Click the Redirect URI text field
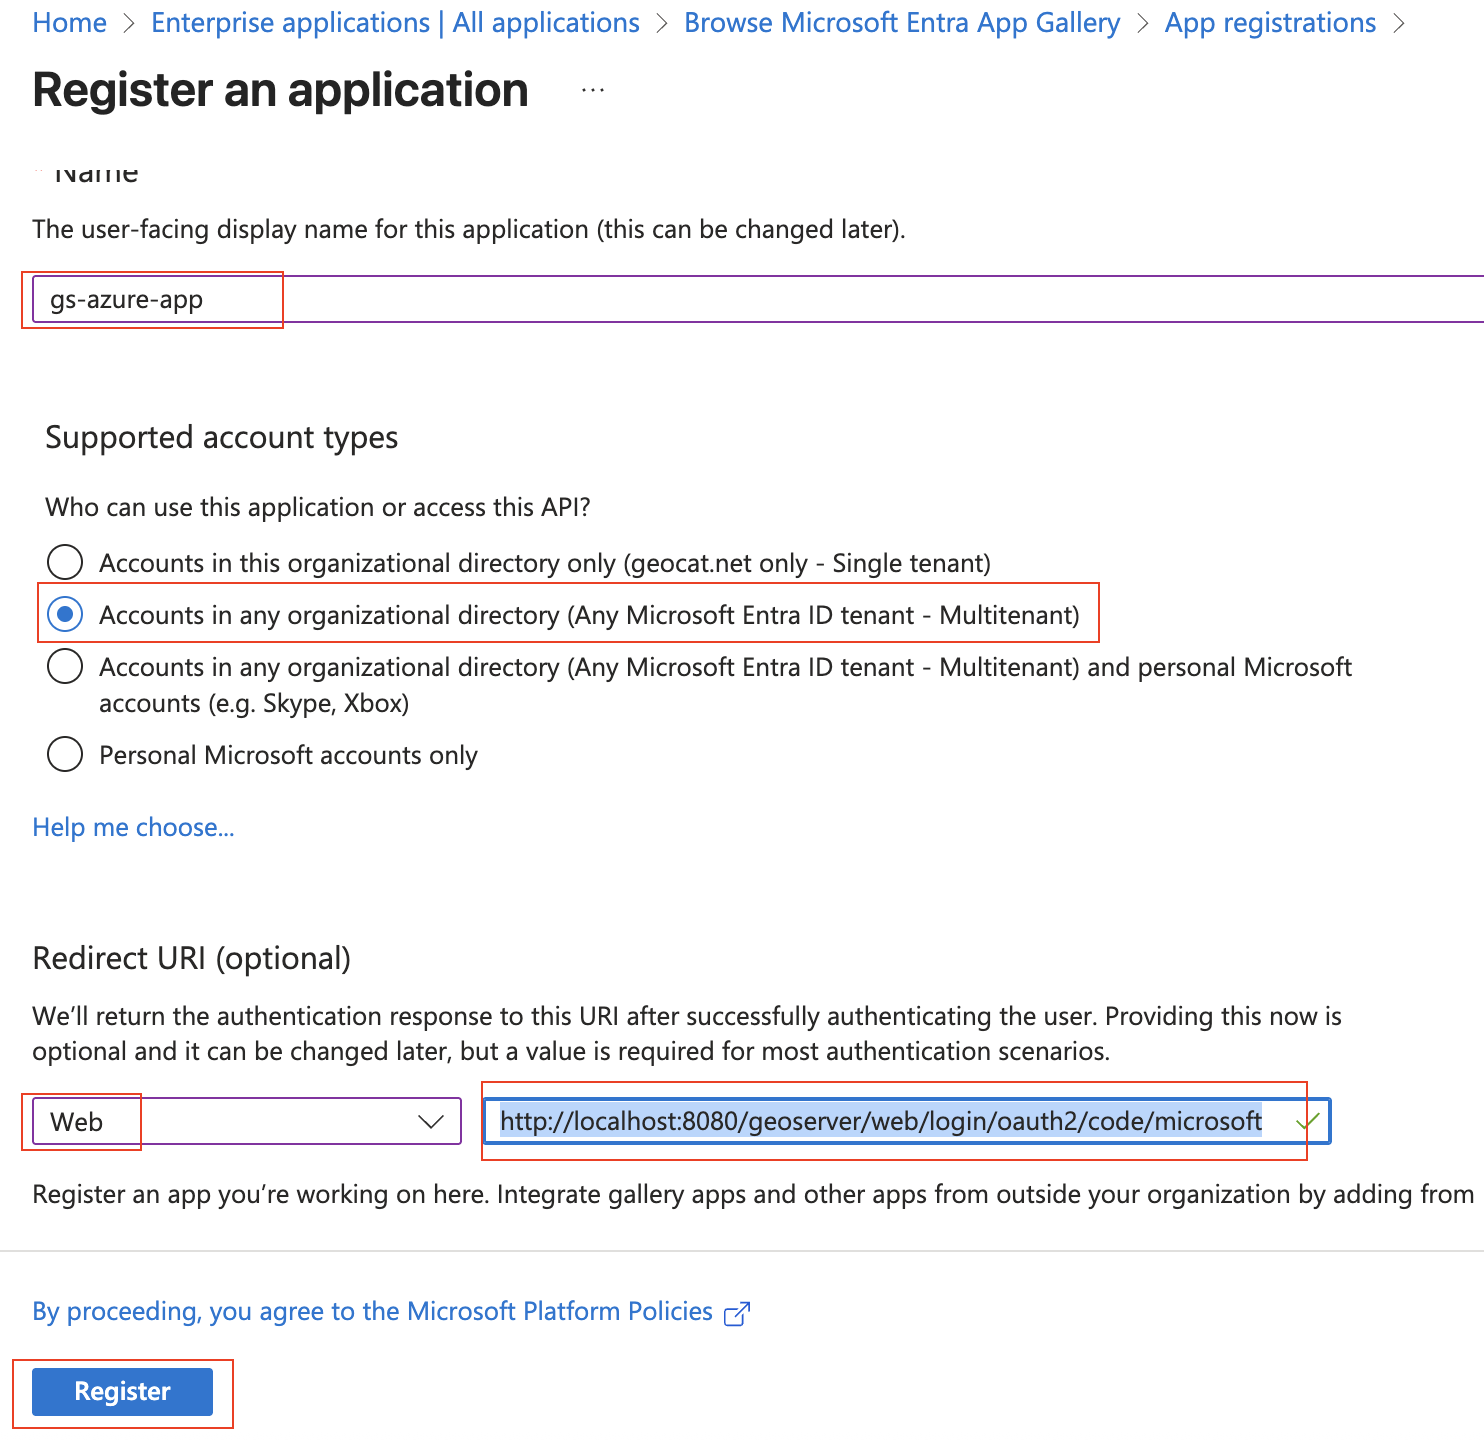The height and width of the screenshot is (1440, 1484). pyautogui.click(x=880, y=1122)
